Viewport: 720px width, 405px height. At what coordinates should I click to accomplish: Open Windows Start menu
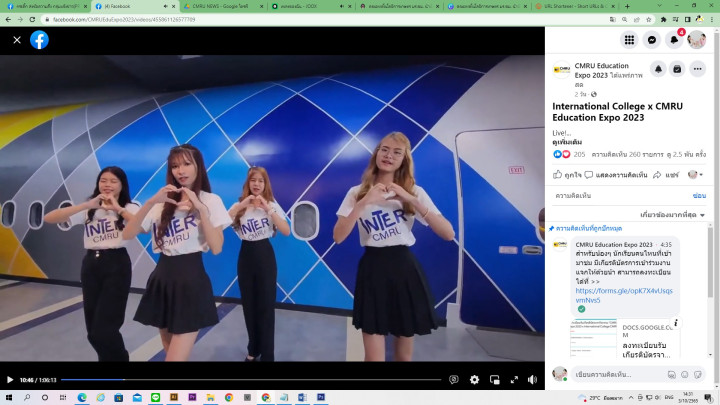coord(8,398)
